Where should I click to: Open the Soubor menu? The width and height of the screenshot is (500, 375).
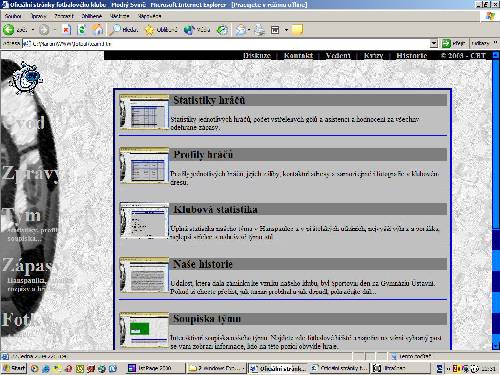pyautogui.click(x=13, y=16)
